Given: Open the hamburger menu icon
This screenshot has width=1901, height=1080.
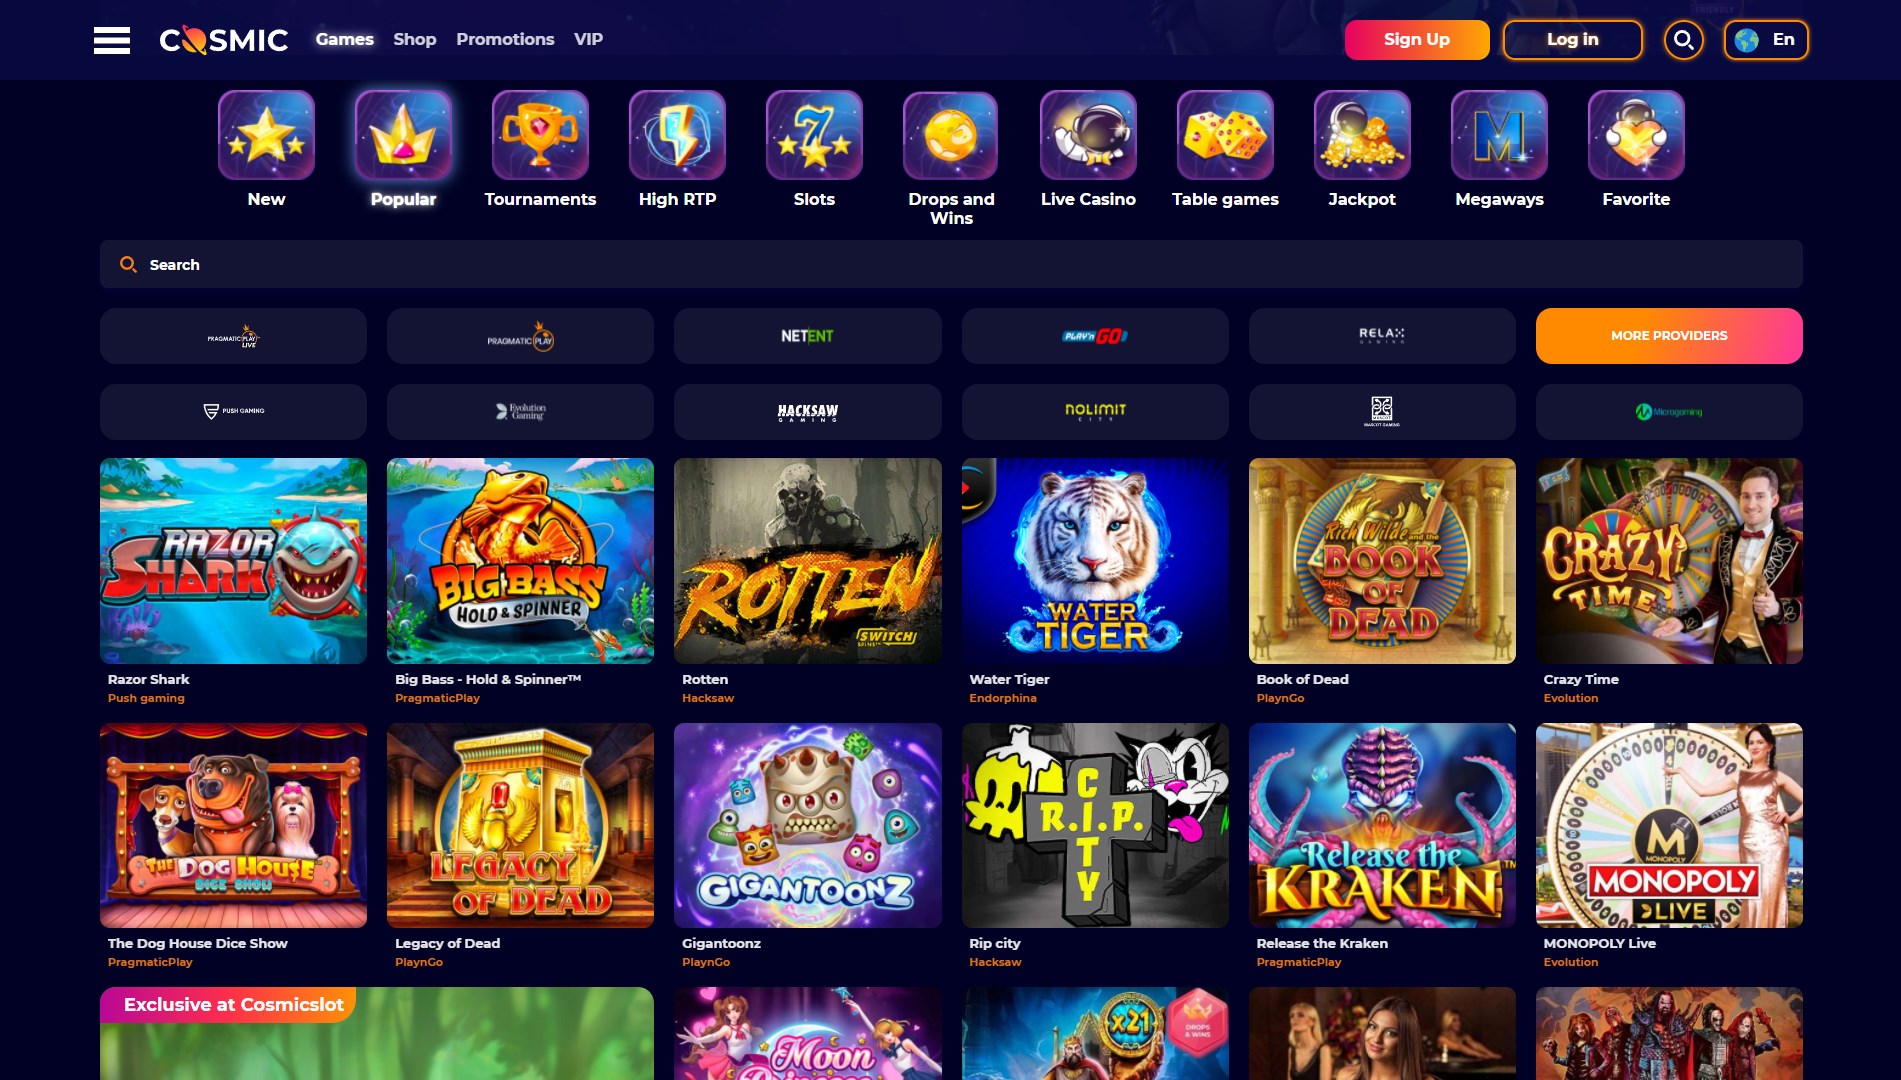Looking at the screenshot, I should [111, 40].
